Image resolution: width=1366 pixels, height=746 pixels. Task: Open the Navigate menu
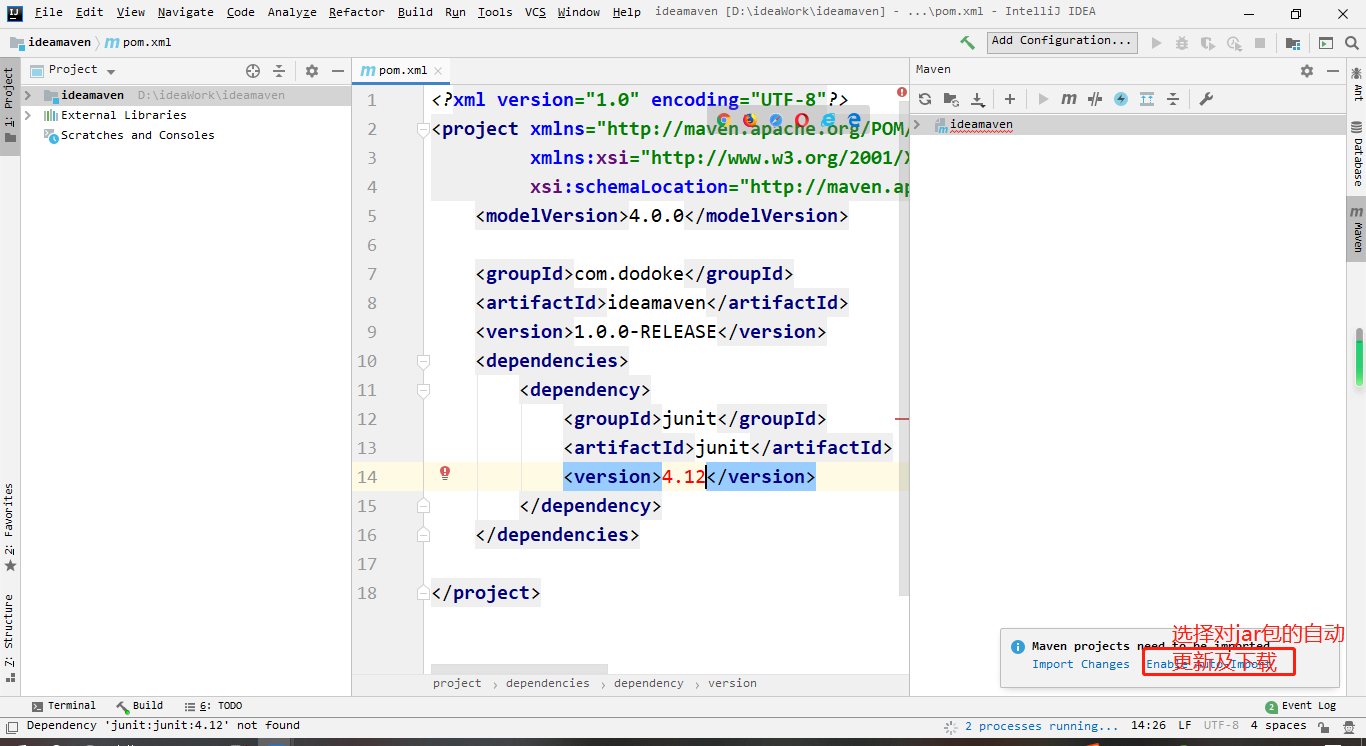(x=185, y=12)
